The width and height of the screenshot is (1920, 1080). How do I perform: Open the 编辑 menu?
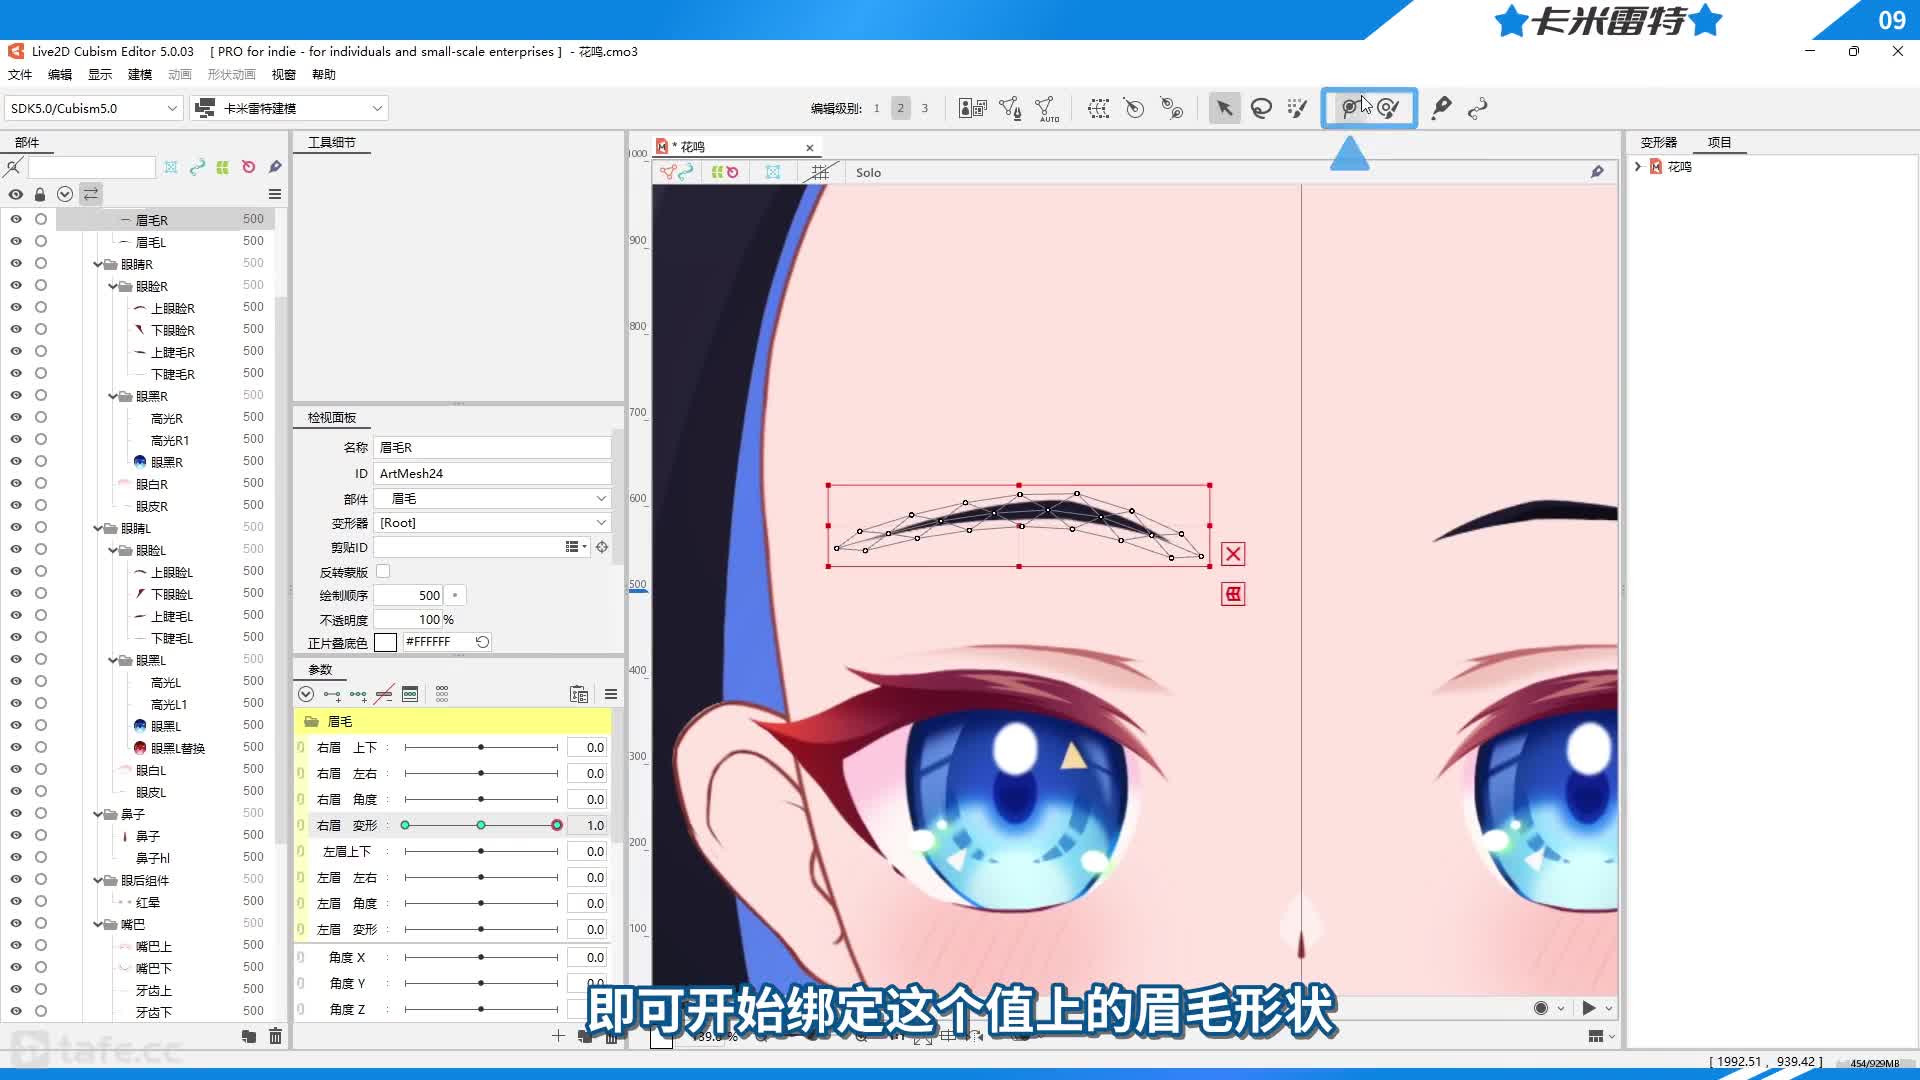point(60,74)
